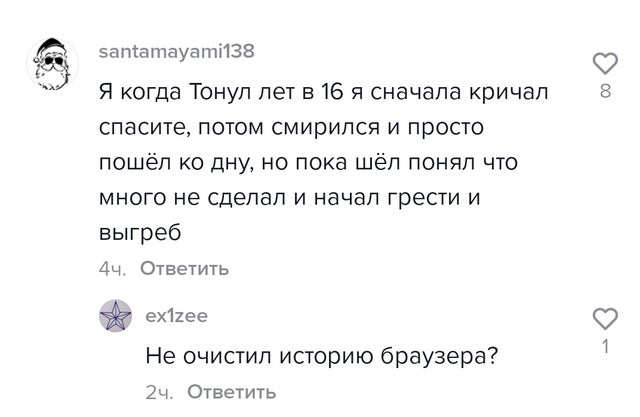This screenshot has height=417, width=640.
Task: Select the 2ч. timestamp
Action: point(159,391)
